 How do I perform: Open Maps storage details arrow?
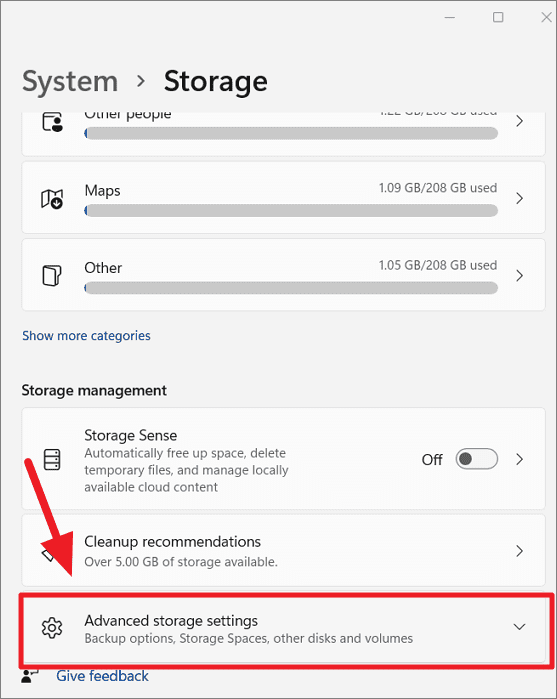coord(519,198)
